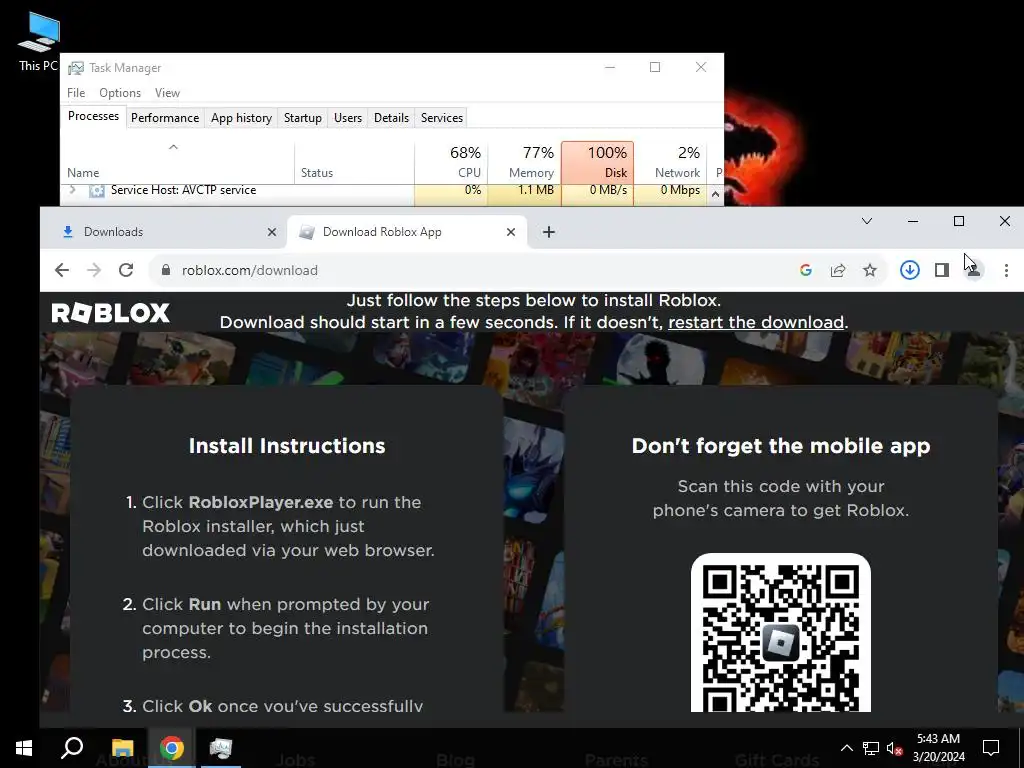Switch to the Downloads browser tab

pos(163,232)
